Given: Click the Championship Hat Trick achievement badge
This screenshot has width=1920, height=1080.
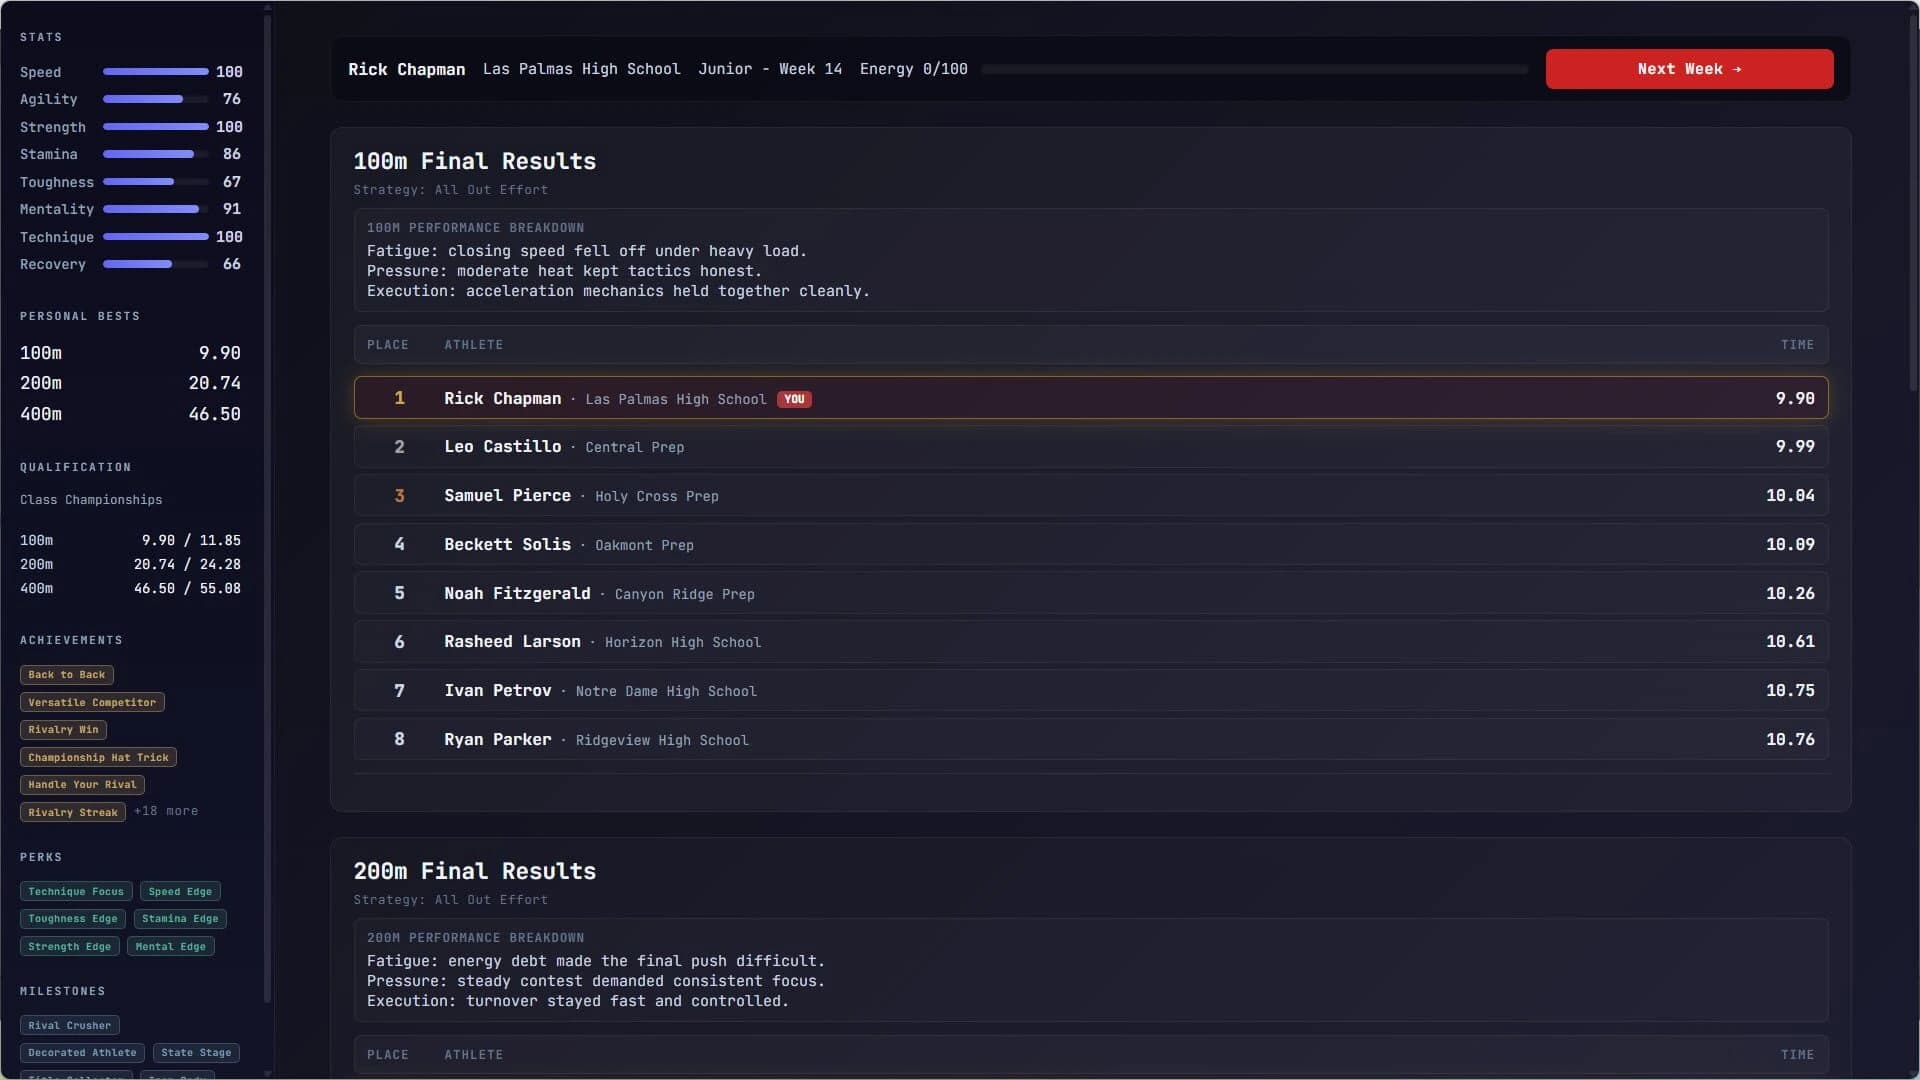Looking at the screenshot, I should click(98, 757).
